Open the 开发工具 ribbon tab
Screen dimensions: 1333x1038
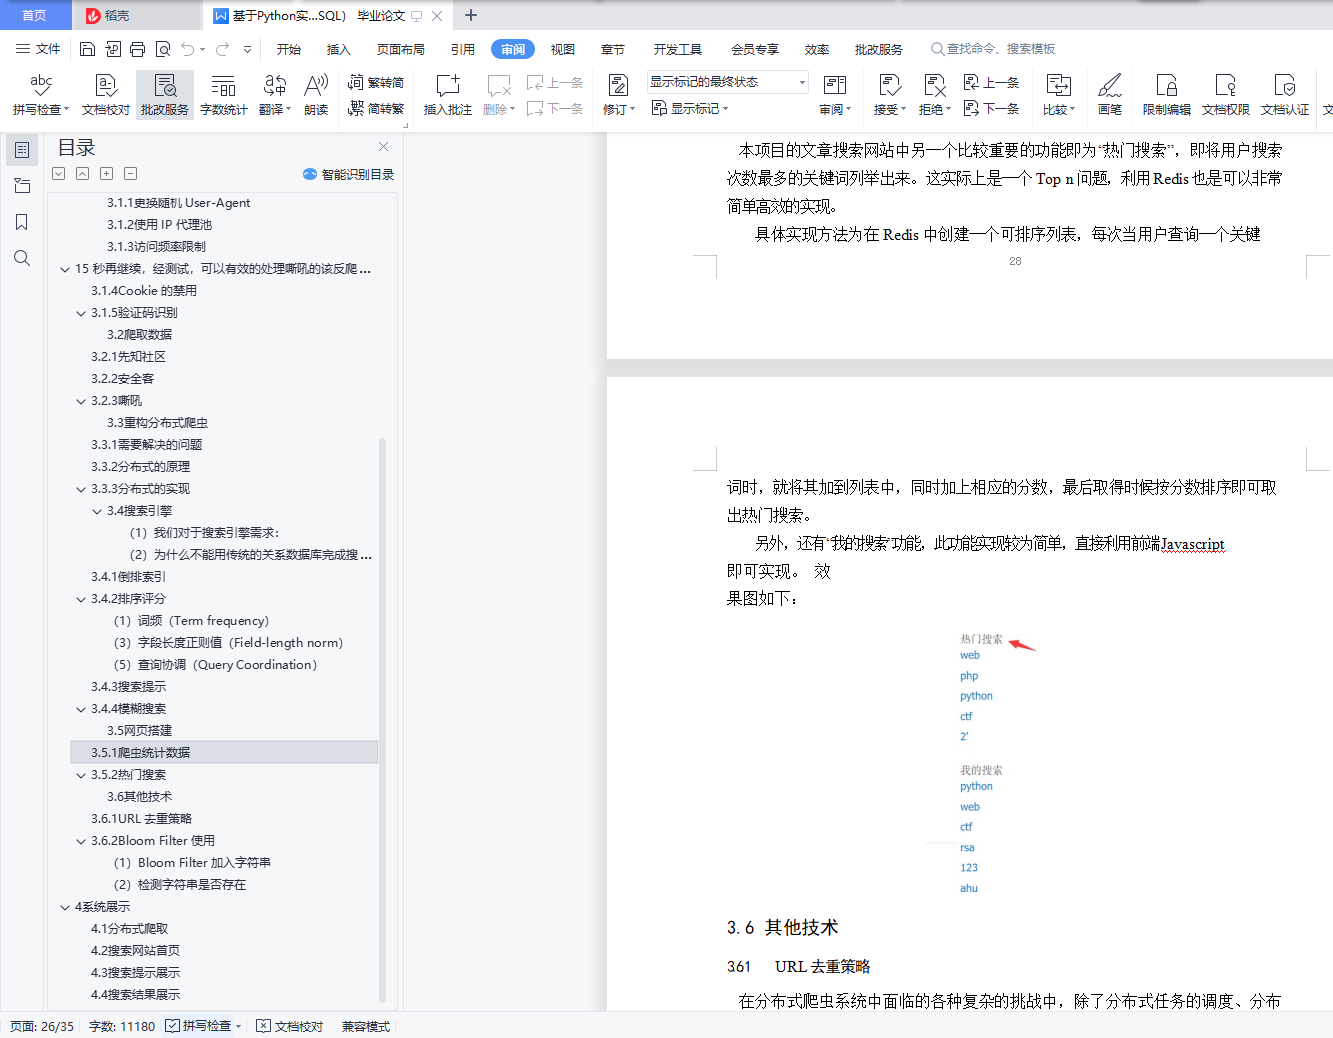678,49
